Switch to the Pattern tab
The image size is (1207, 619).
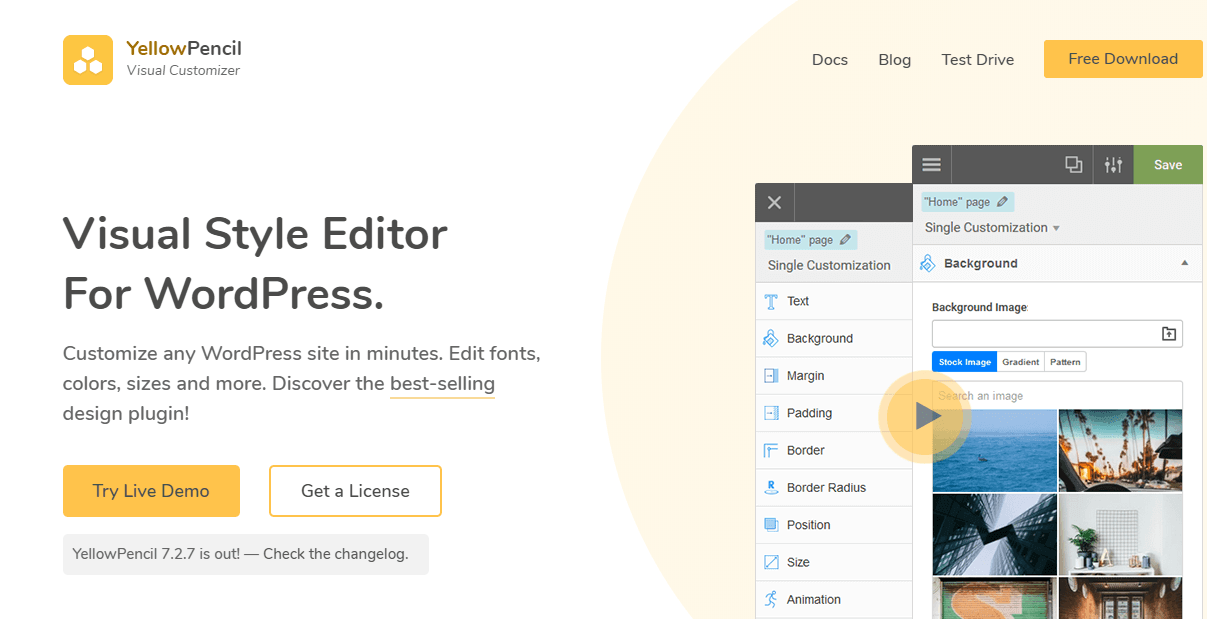click(x=1065, y=362)
